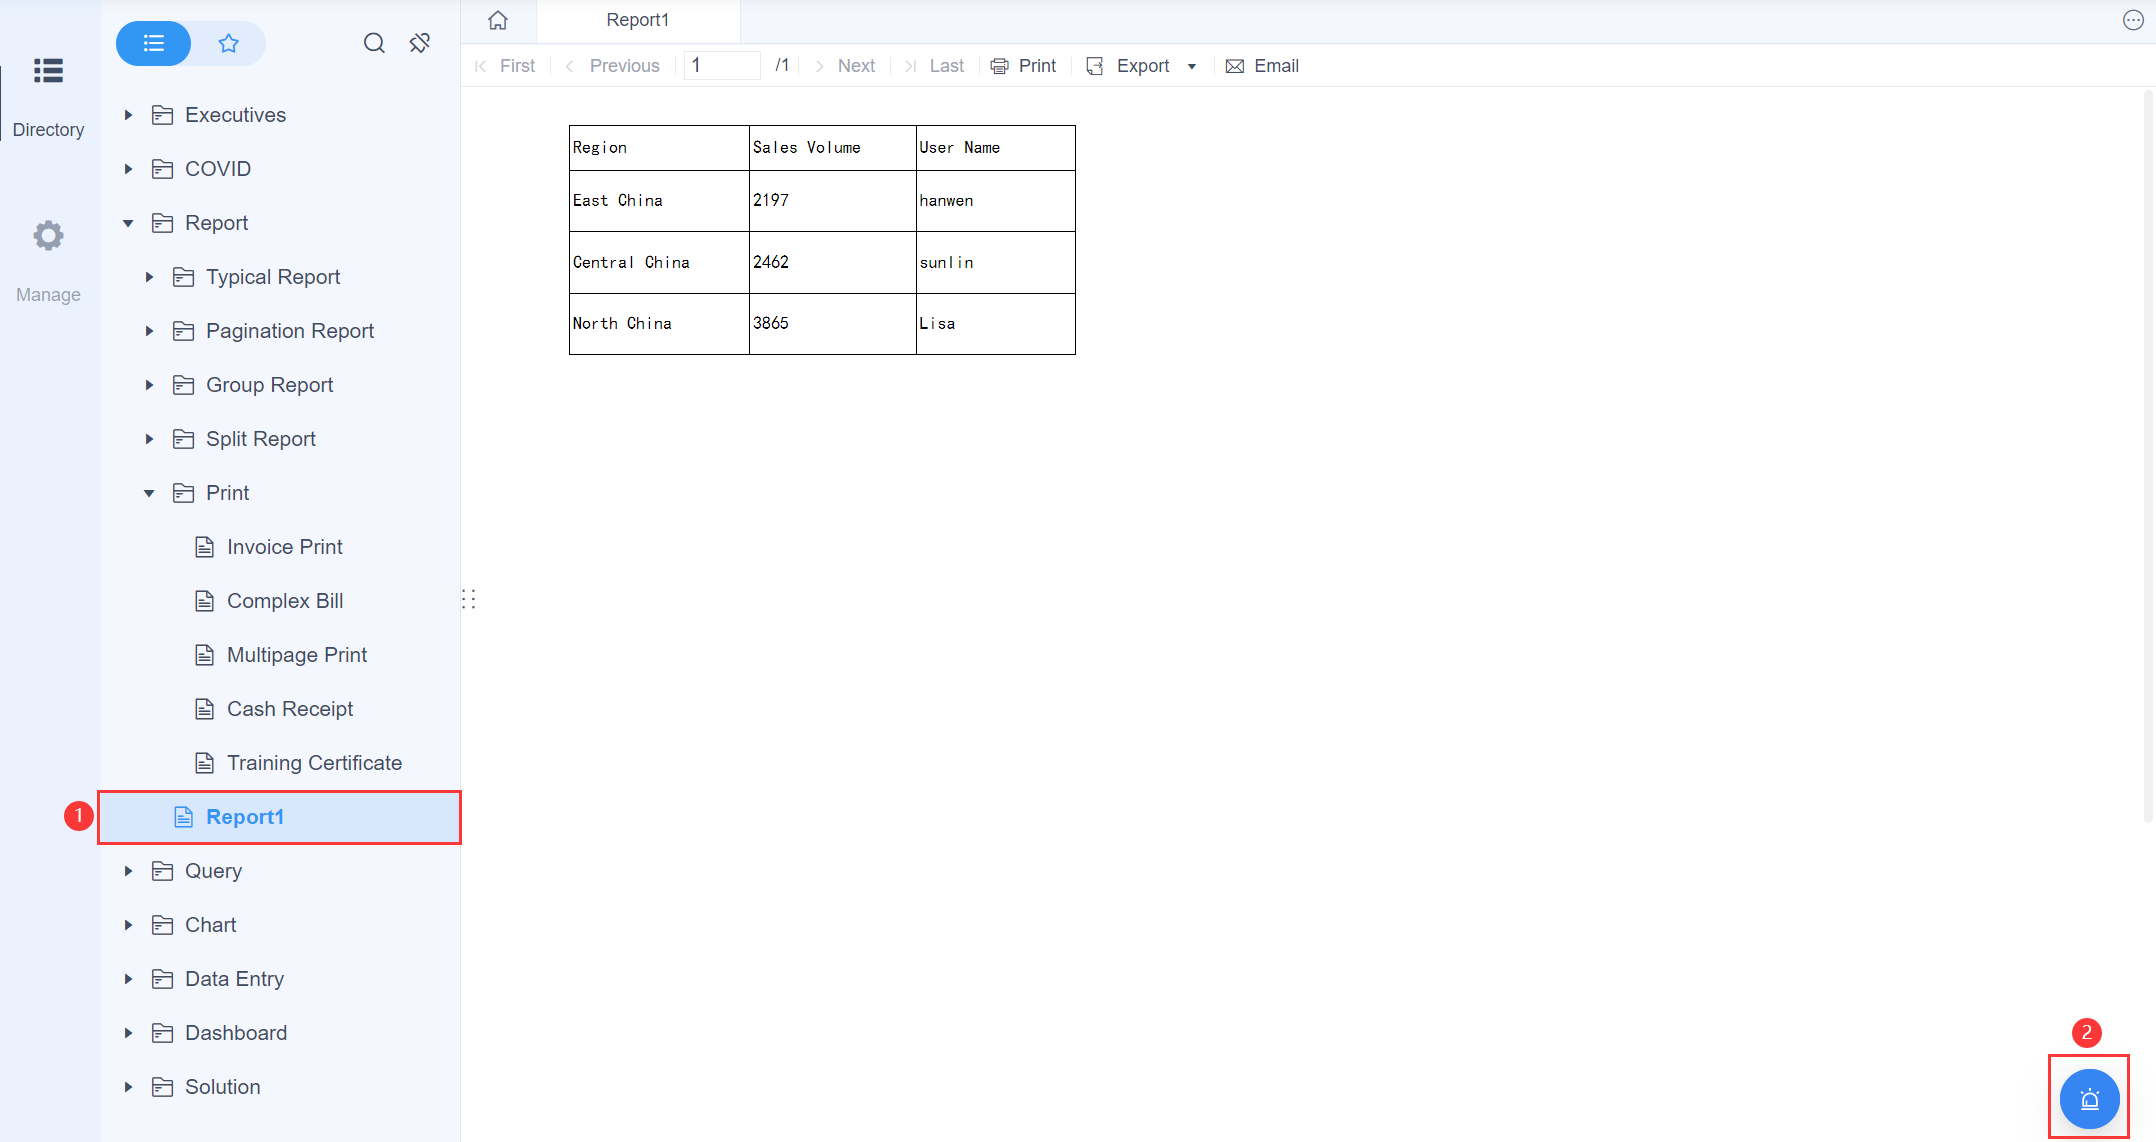2156x1142 pixels.
Task: Open the Manage gear icon
Action: click(x=48, y=236)
